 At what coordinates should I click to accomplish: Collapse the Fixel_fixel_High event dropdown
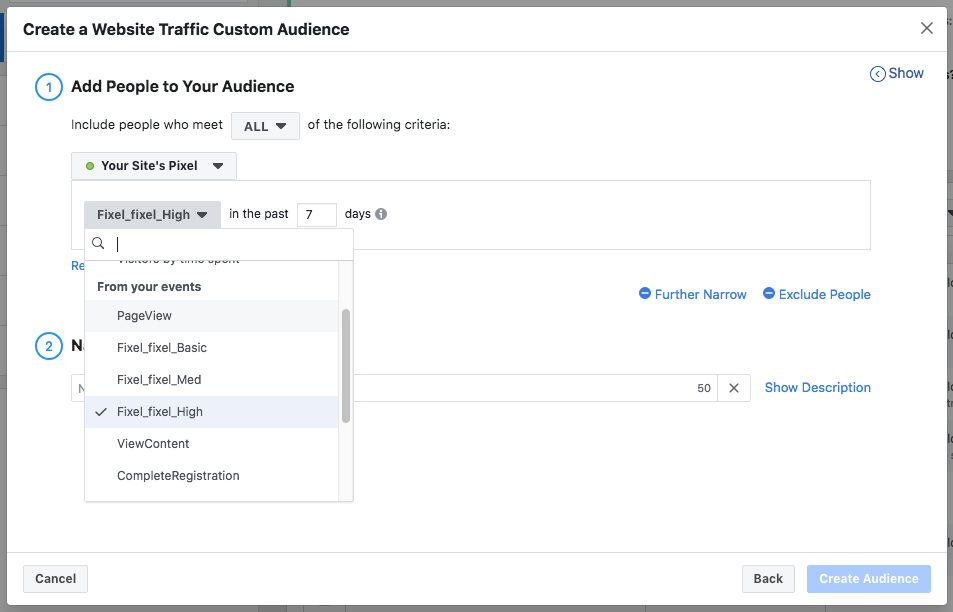point(152,215)
